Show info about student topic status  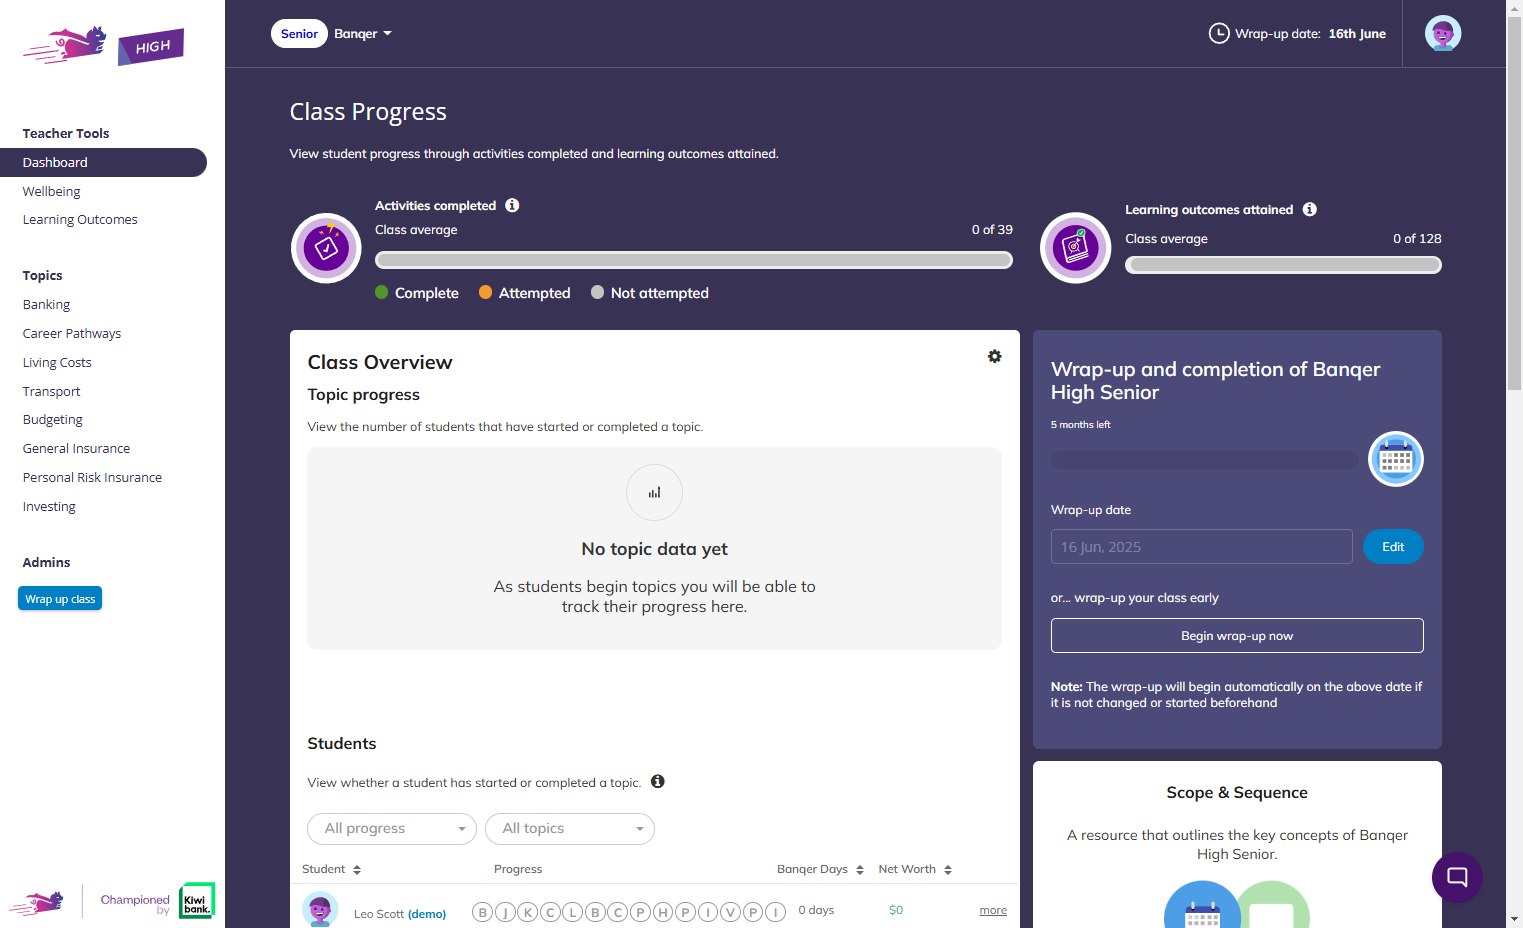pyautogui.click(x=657, y=781)
